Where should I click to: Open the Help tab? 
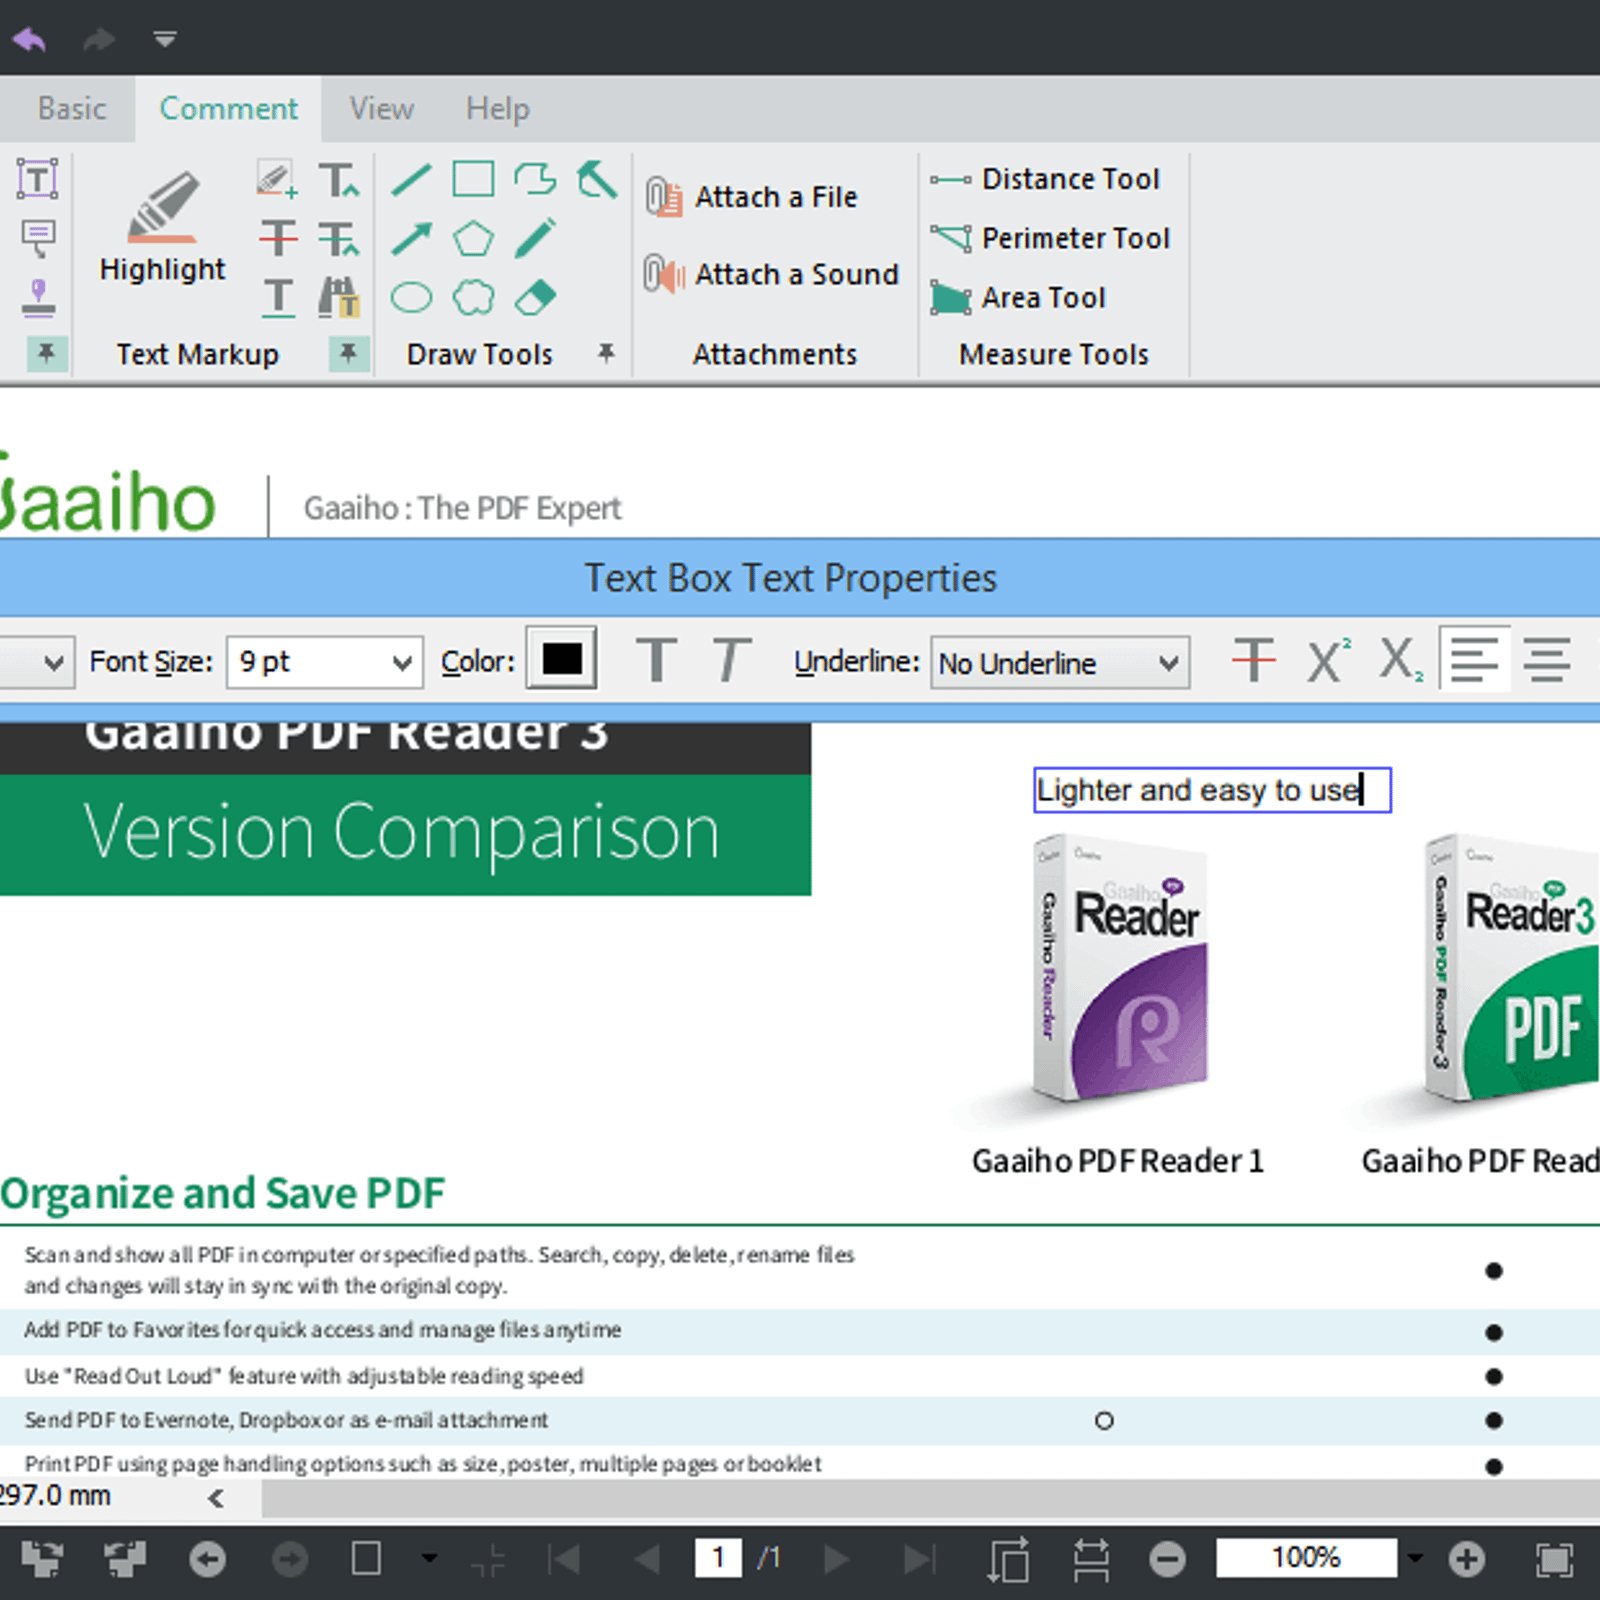[x=498, y=108]
